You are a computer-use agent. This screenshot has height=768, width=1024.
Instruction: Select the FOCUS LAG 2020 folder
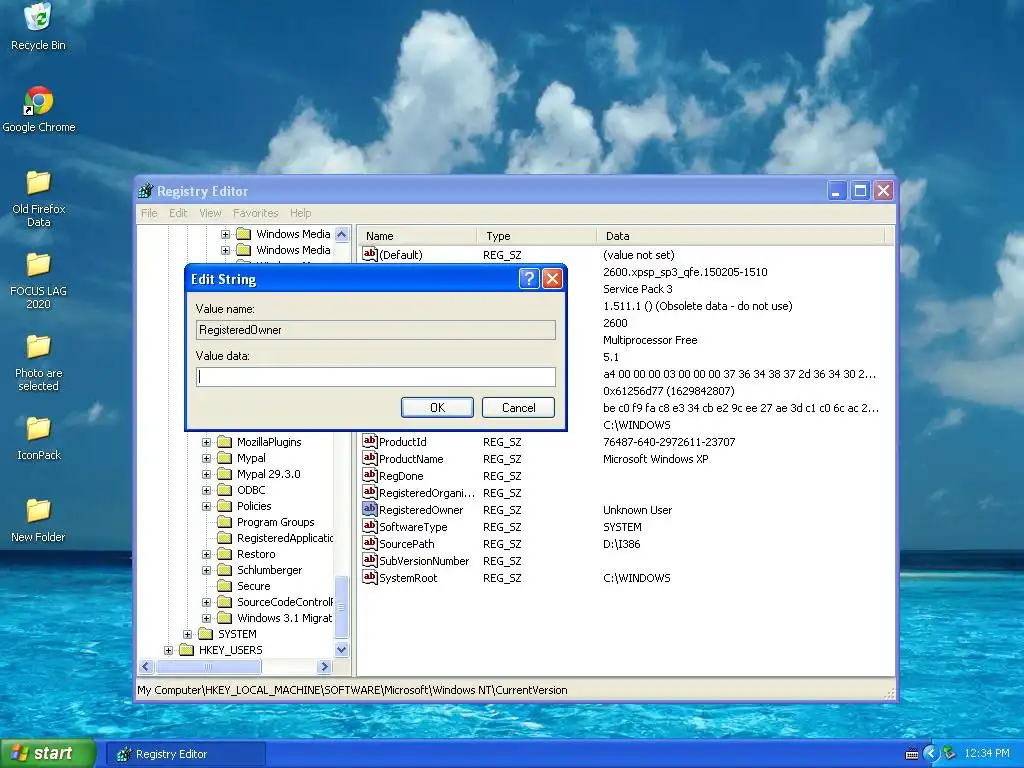39,280
